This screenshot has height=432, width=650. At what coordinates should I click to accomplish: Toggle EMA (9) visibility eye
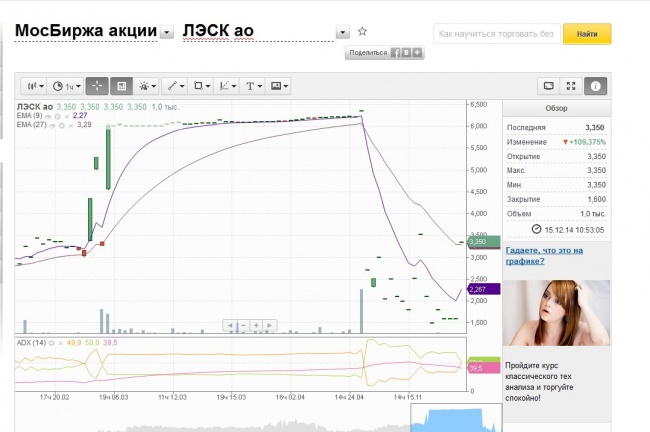(x=48, y=116)
